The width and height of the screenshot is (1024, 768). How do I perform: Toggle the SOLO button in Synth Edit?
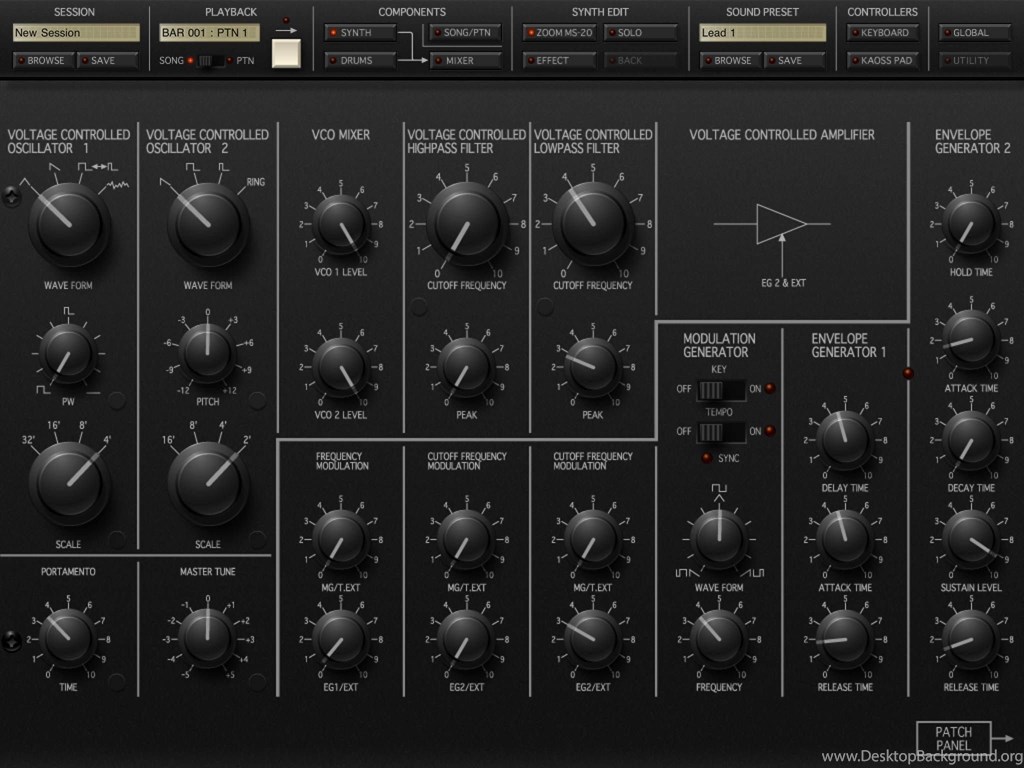(640, 33)
